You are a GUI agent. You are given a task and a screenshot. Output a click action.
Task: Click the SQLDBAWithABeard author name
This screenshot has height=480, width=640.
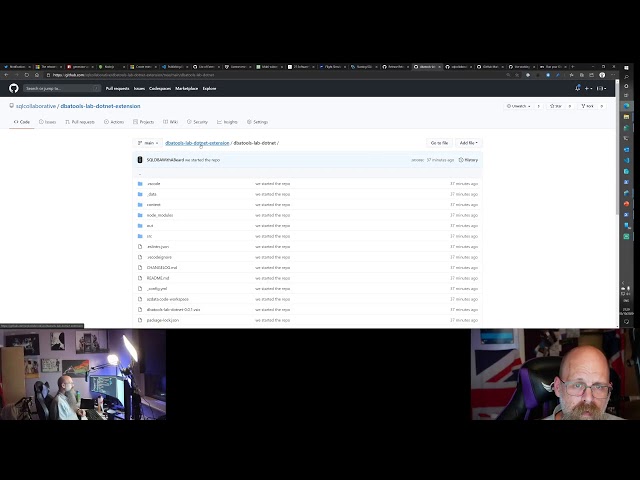point(165,160)
